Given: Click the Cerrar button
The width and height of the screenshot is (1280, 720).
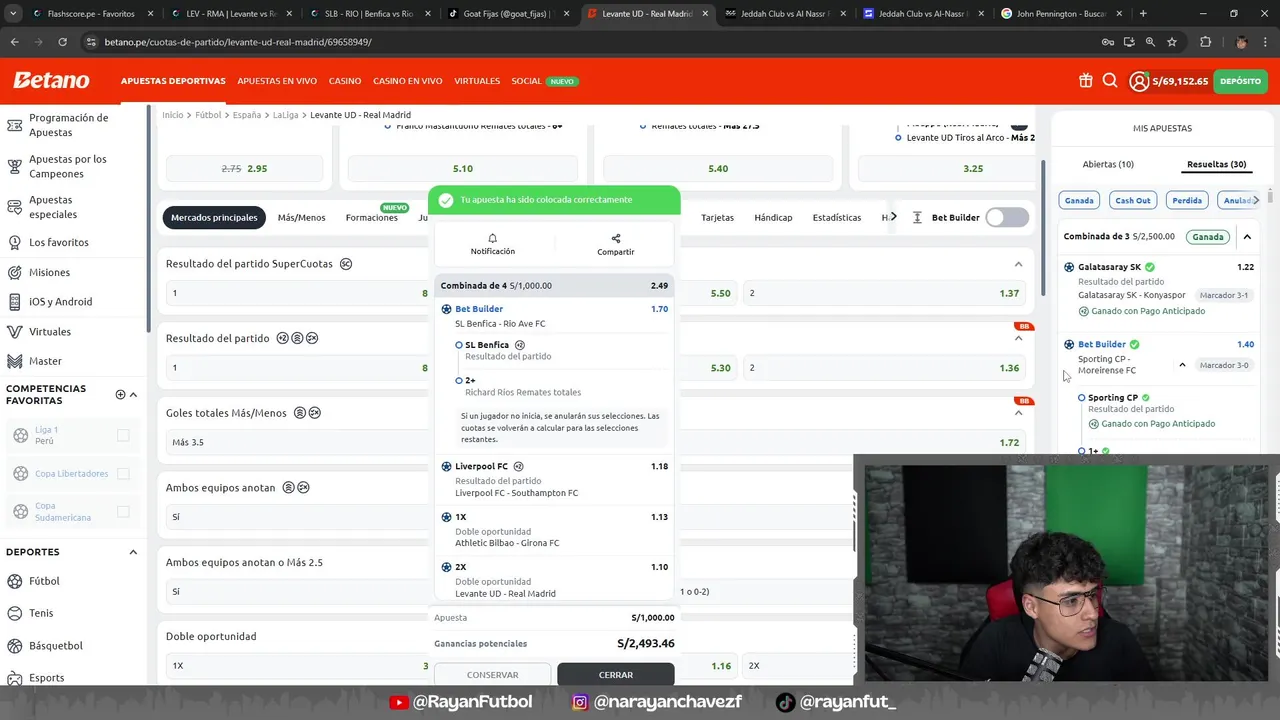Looking at the screenshot, I should pyautogui.click(x=616, y=675).
